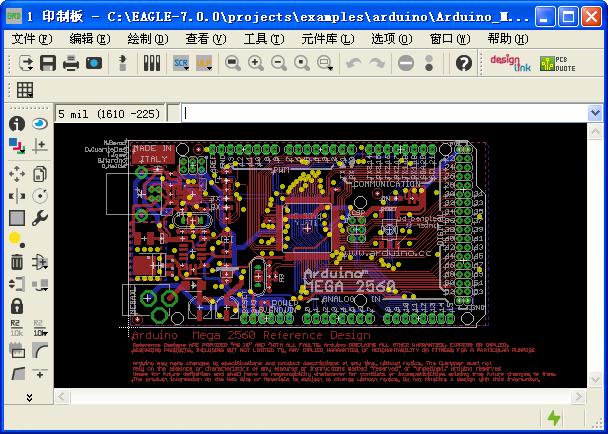
Task: Select the Move tool
Action: (x=17, y=174)
